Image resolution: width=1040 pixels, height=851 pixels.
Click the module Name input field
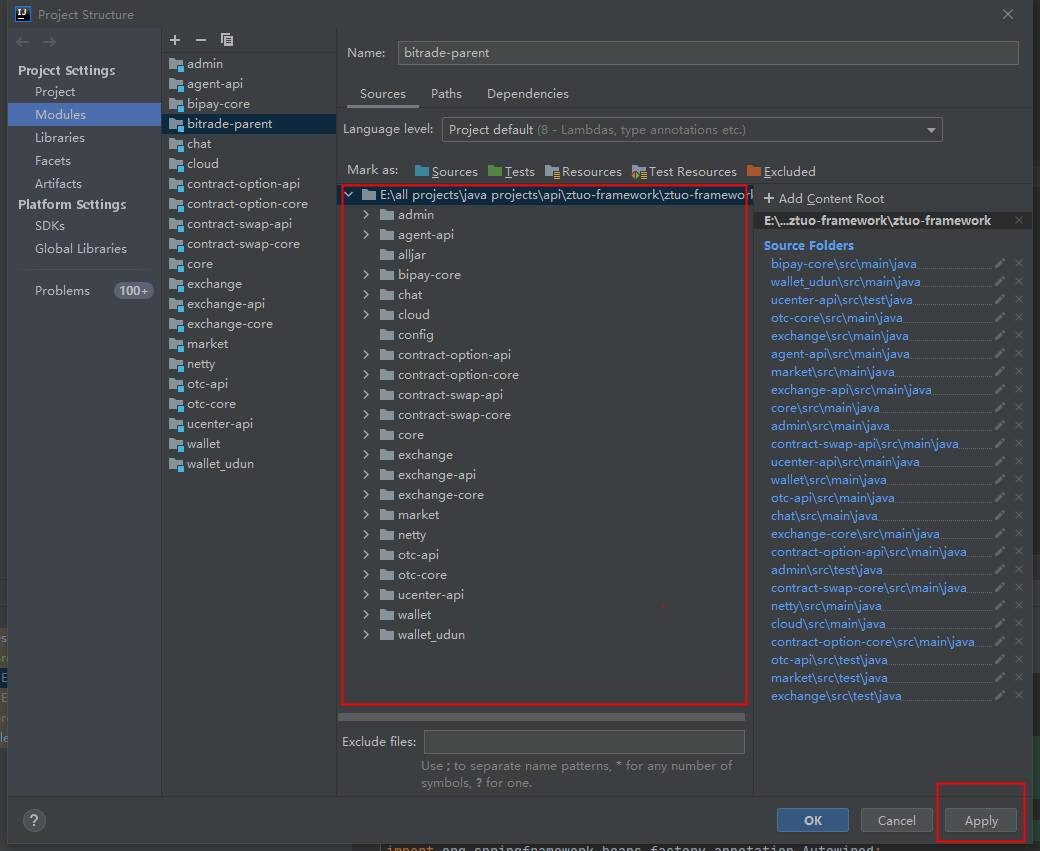click(x=708, y=53)
